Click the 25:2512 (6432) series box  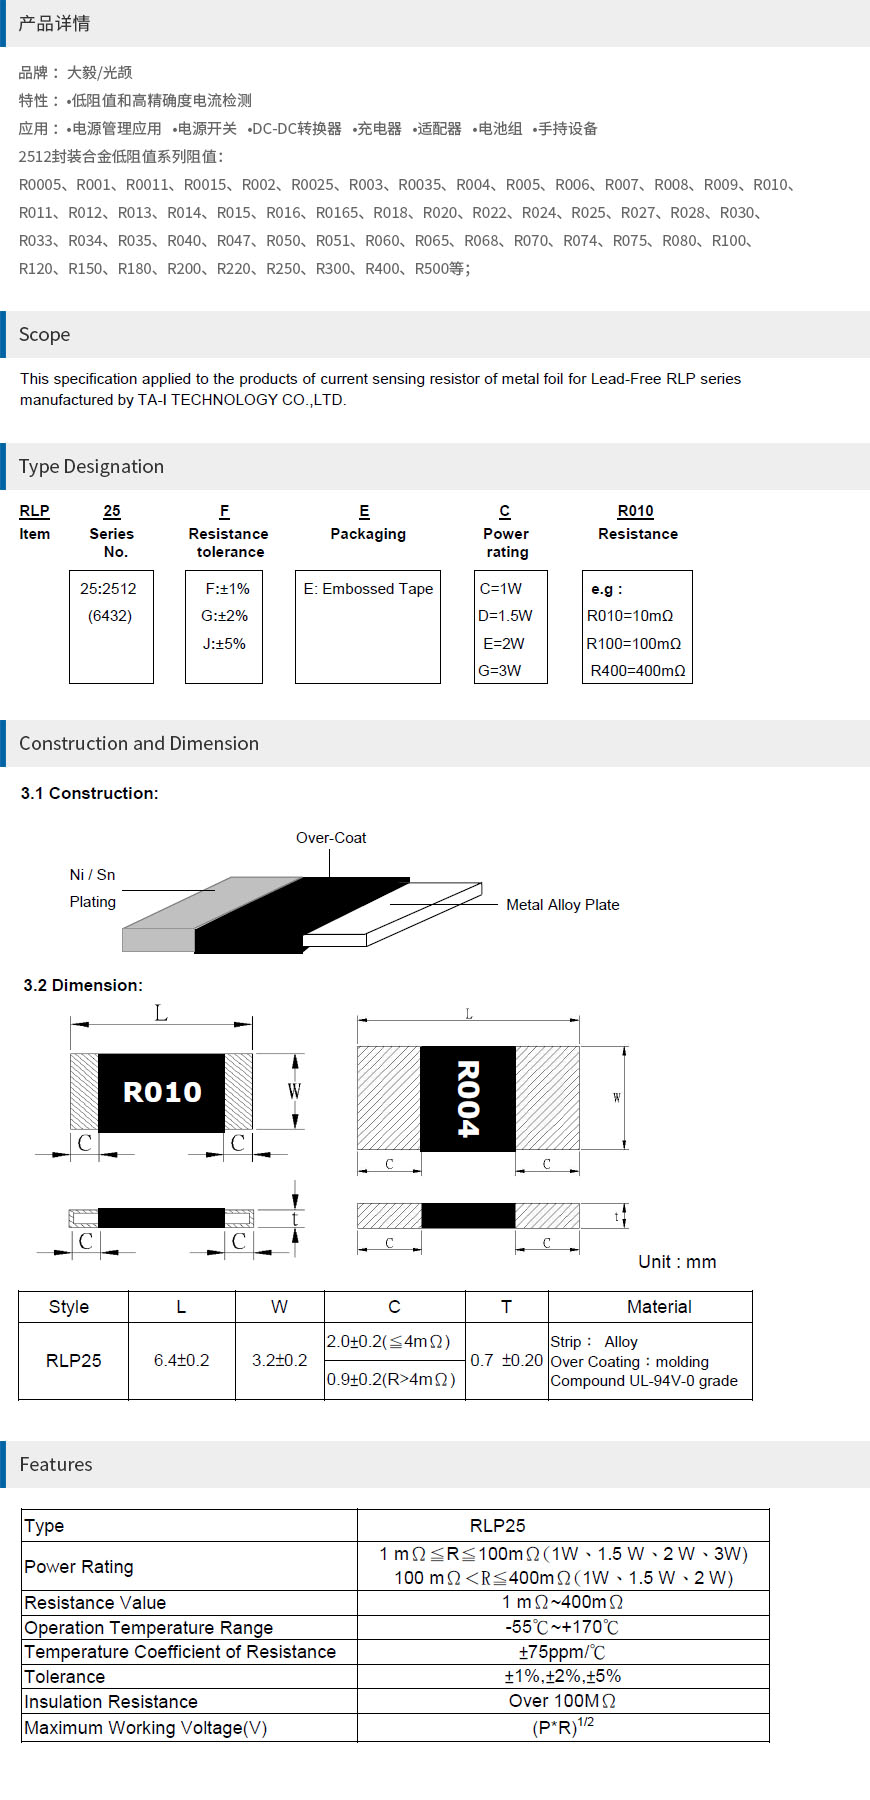click(x=111, y=627)
